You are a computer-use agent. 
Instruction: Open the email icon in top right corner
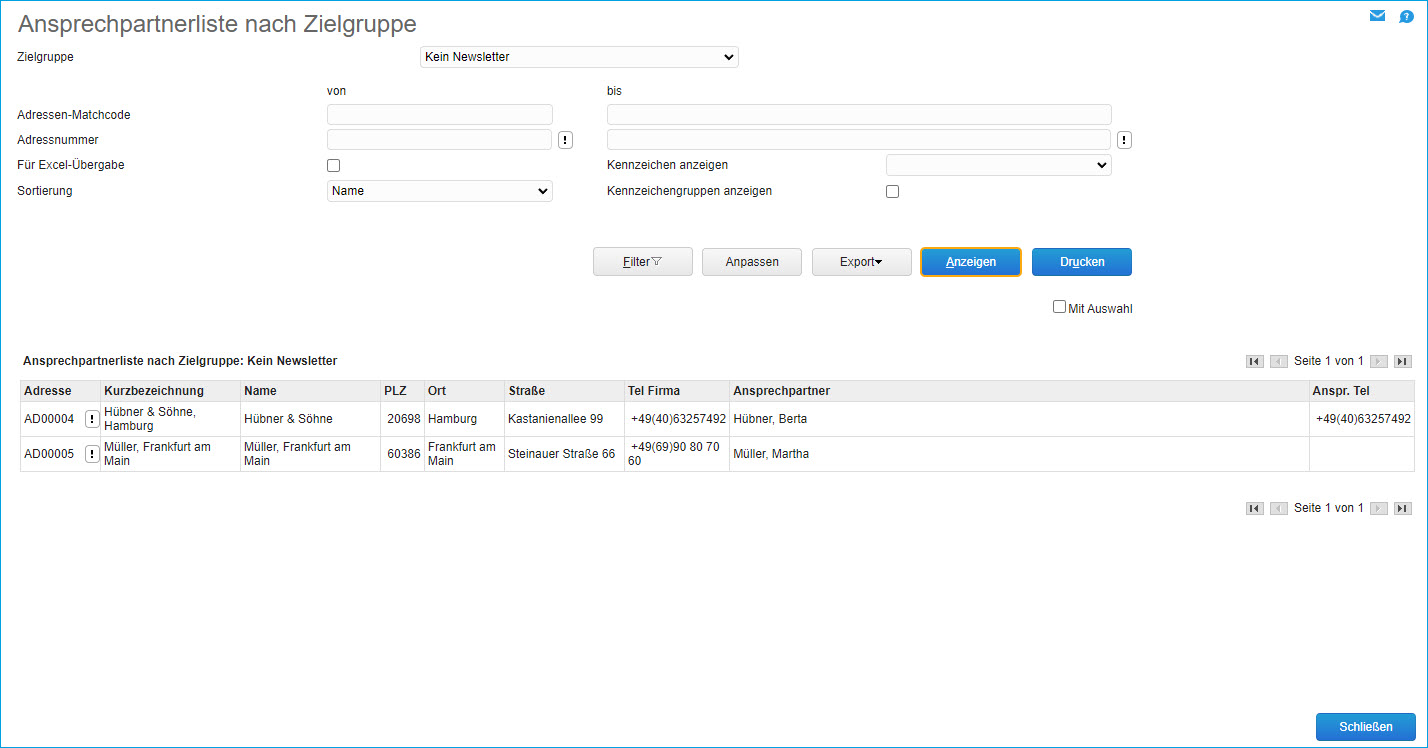click(x=1377, y=15)
